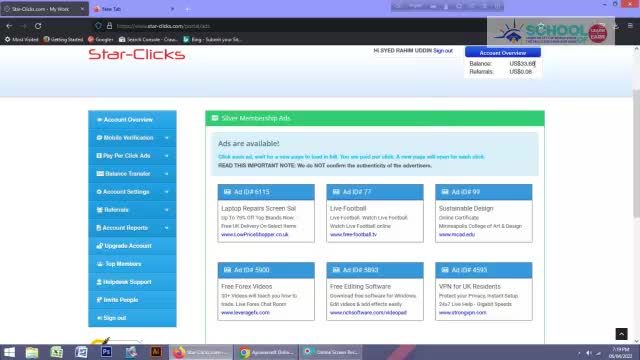Open the Firefox application menu

coord(630,26)
